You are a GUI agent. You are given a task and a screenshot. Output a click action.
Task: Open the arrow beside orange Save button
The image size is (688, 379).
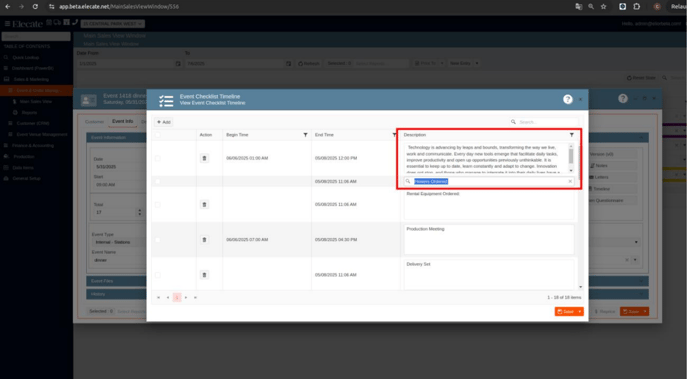580,311
